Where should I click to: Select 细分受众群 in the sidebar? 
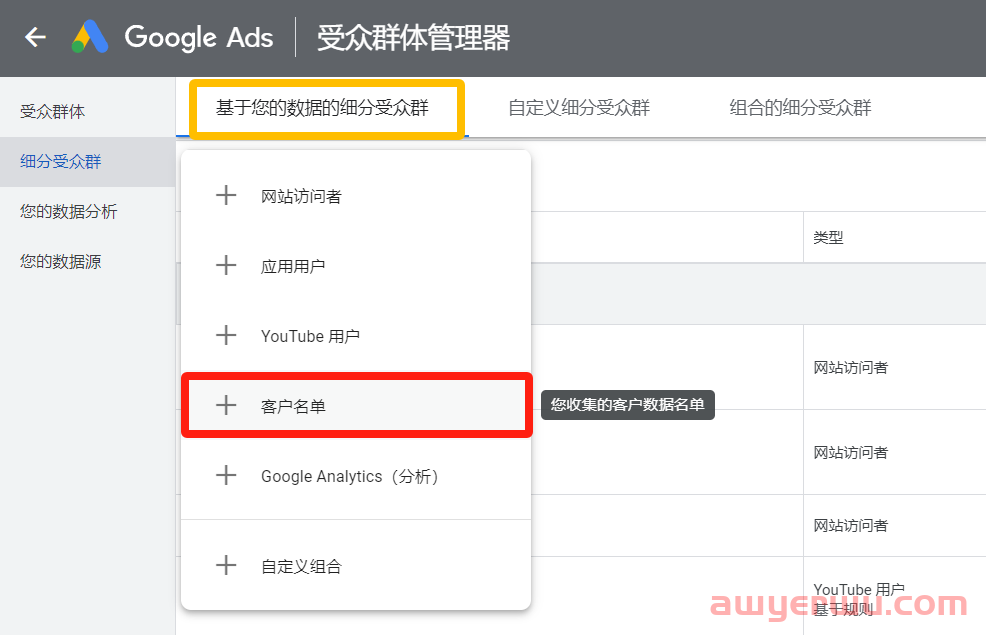pyautogui.click(x=87, y=162)
